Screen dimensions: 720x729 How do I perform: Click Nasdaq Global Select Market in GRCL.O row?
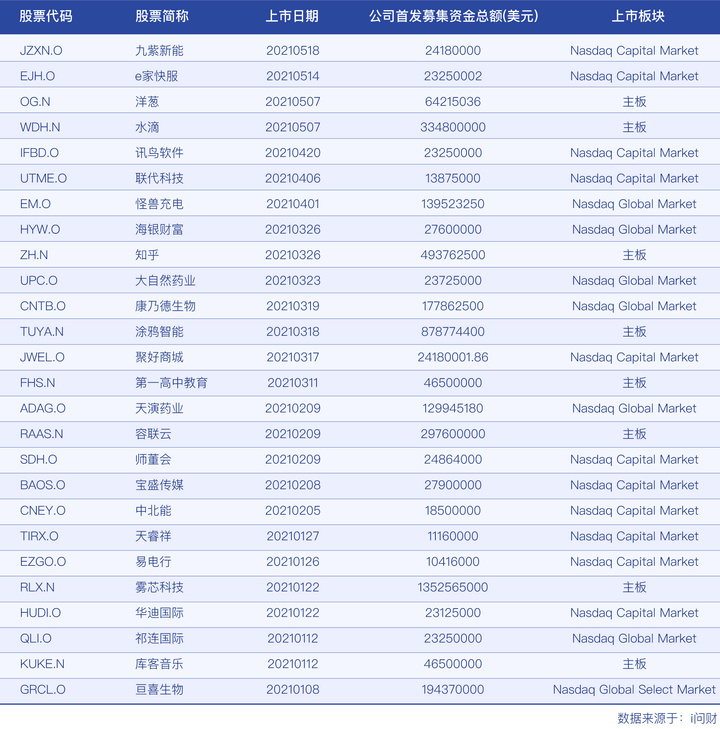tap(634, 690)
